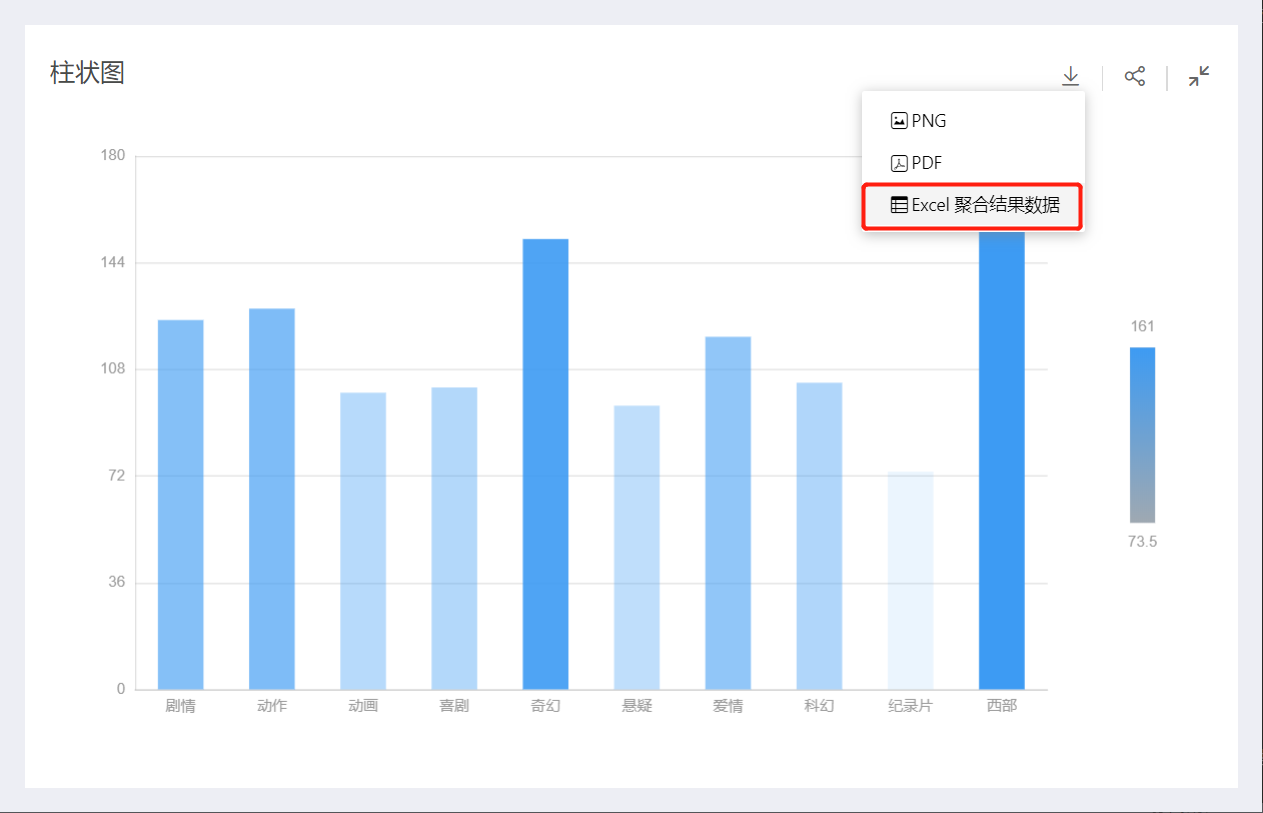Click the color gradient legend bar

click(1142, 435)
